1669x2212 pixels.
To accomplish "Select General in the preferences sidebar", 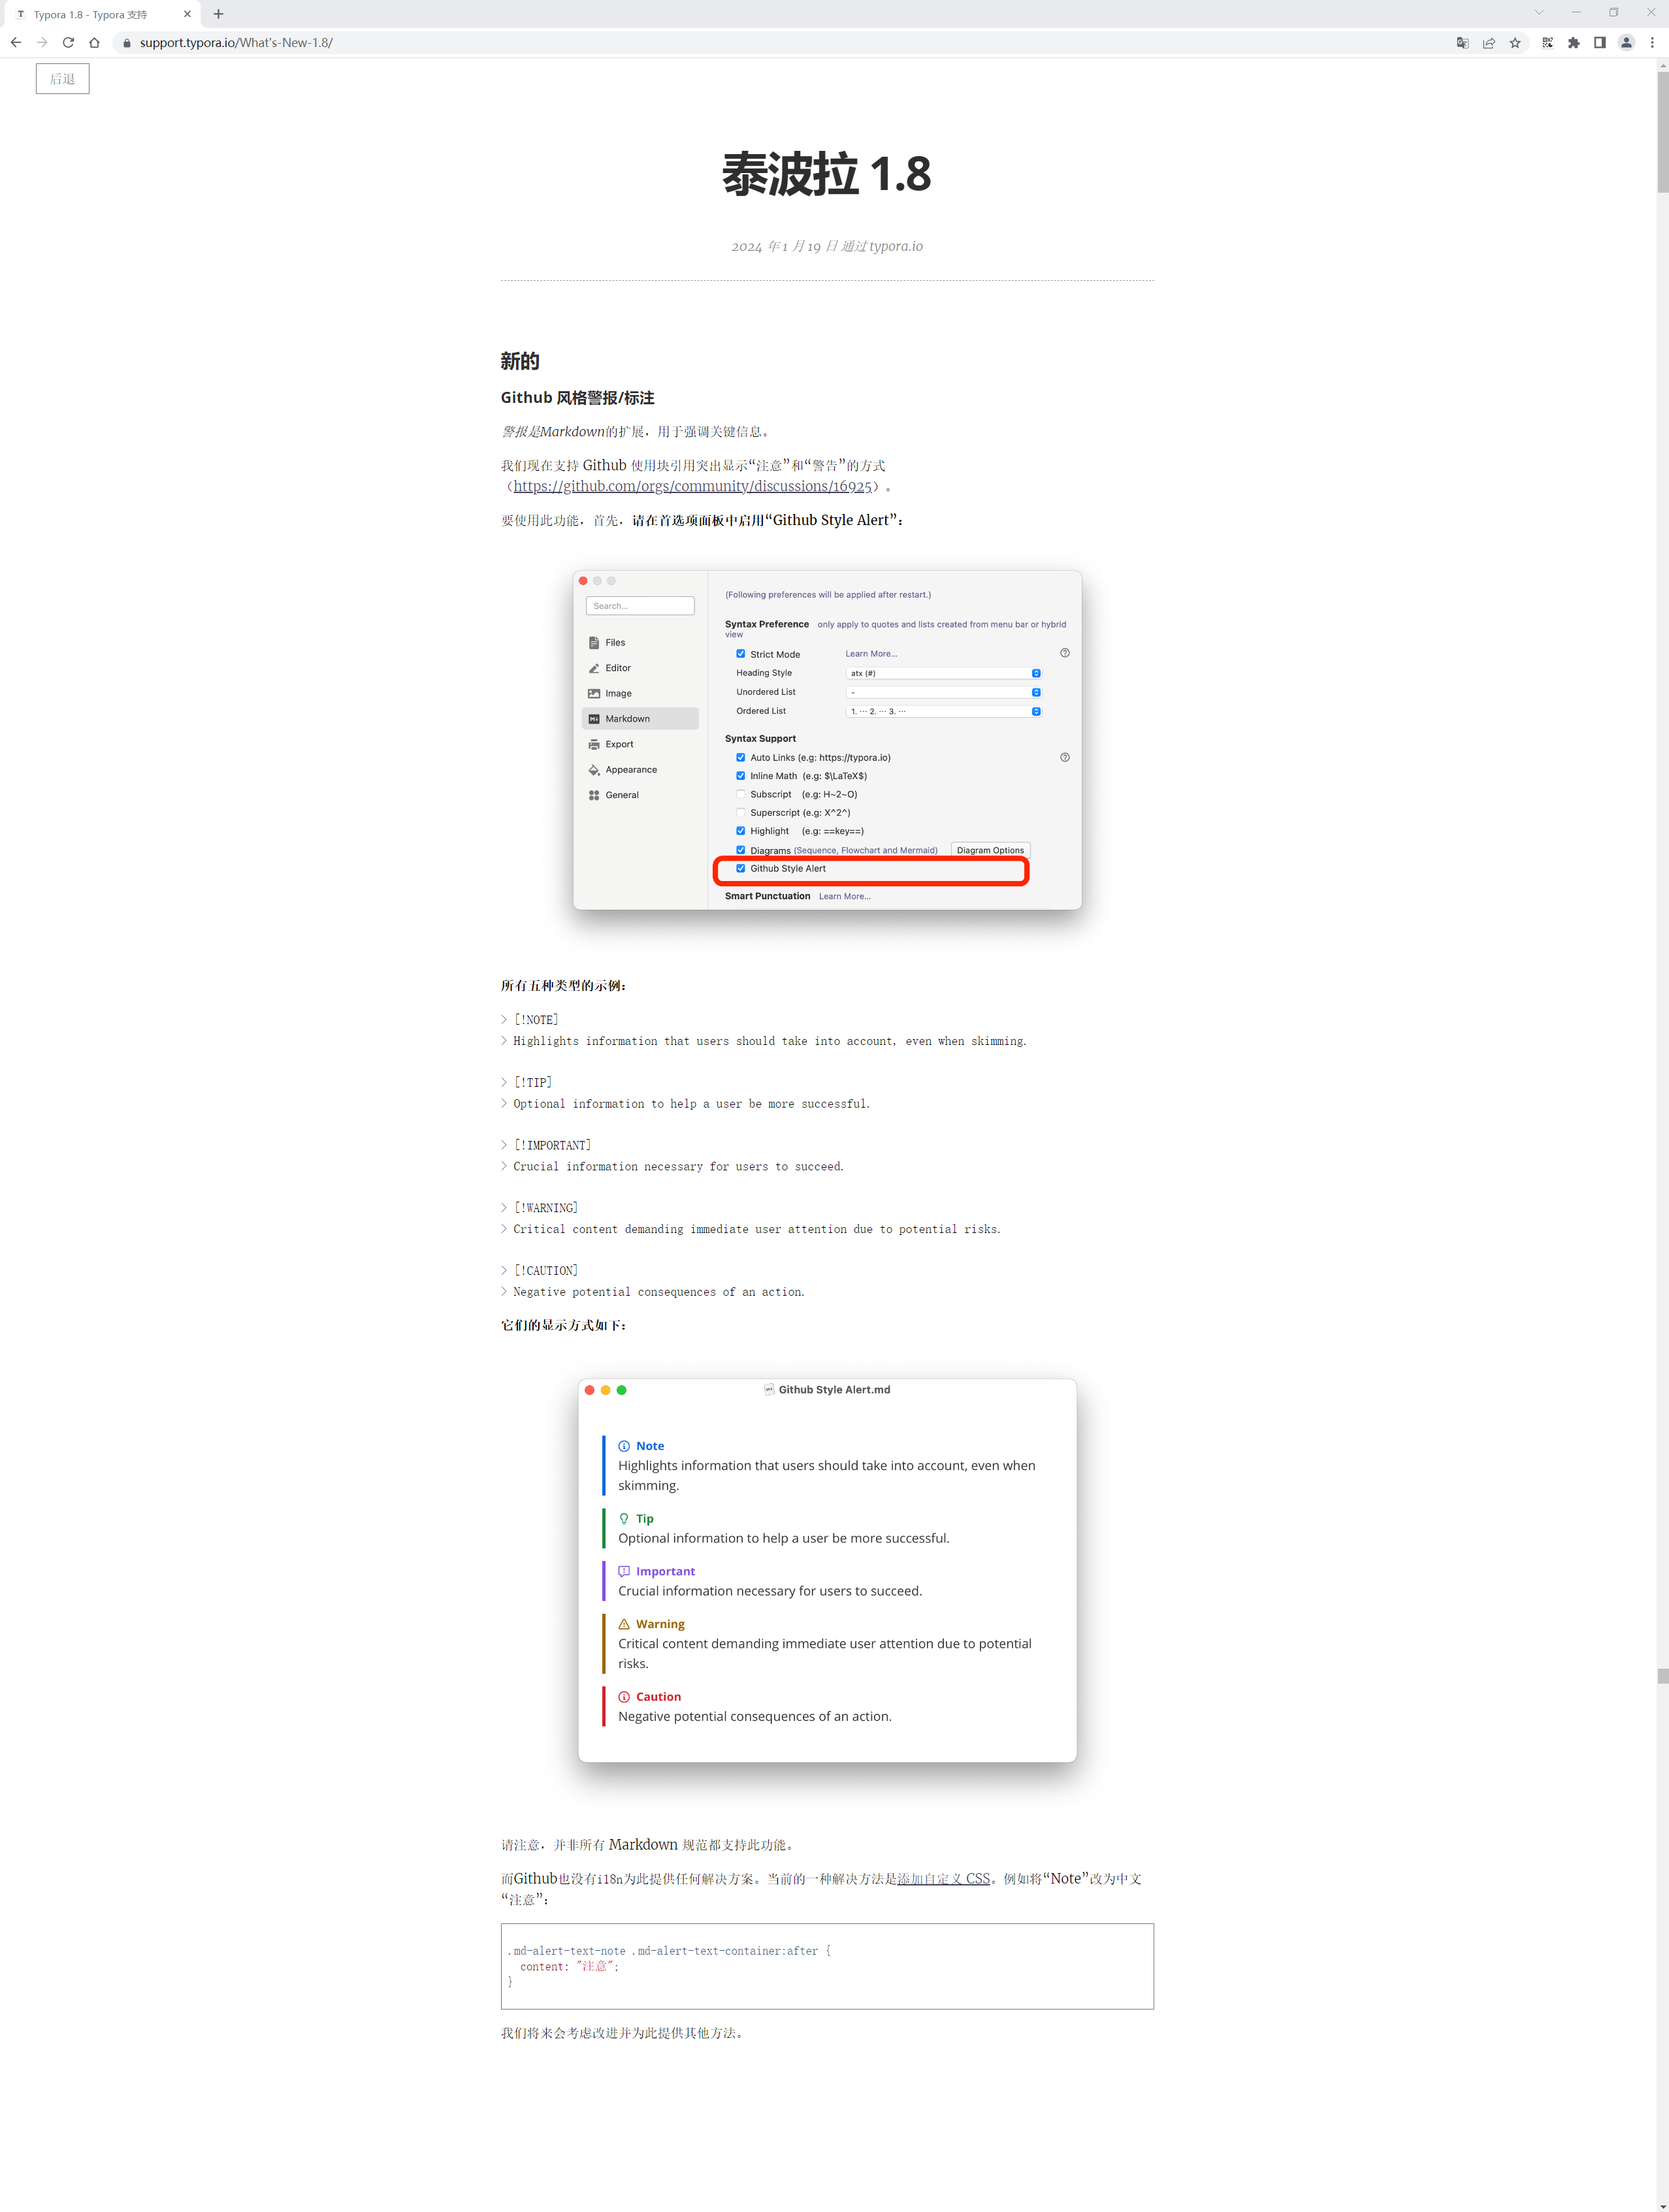I will (640, 795).
